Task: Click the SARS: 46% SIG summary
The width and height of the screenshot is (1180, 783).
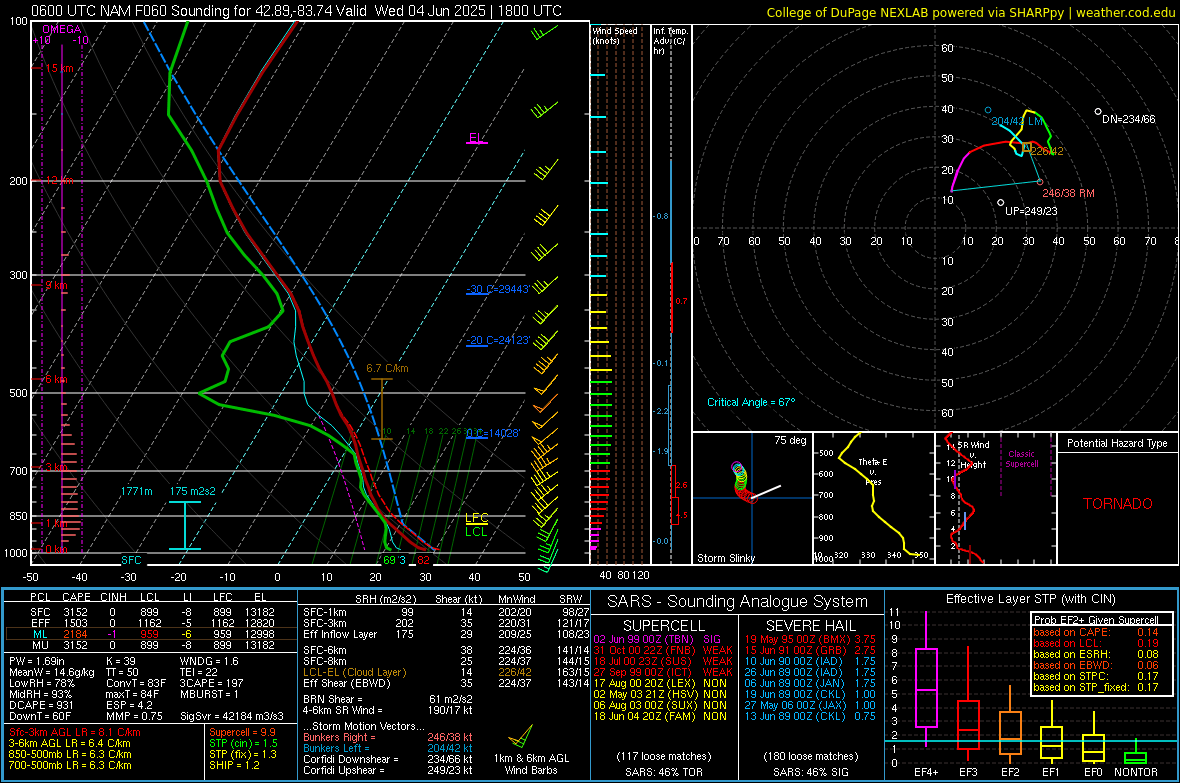Action: (810, 772)
